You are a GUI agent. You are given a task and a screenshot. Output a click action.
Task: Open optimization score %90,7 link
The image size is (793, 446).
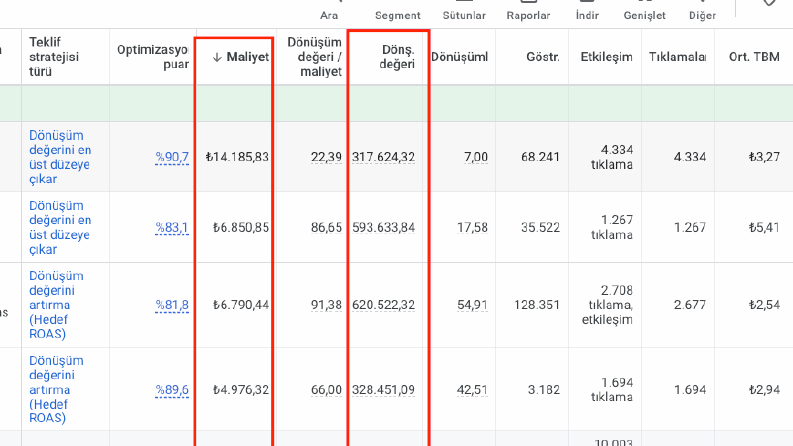click(x=172, y=157)
